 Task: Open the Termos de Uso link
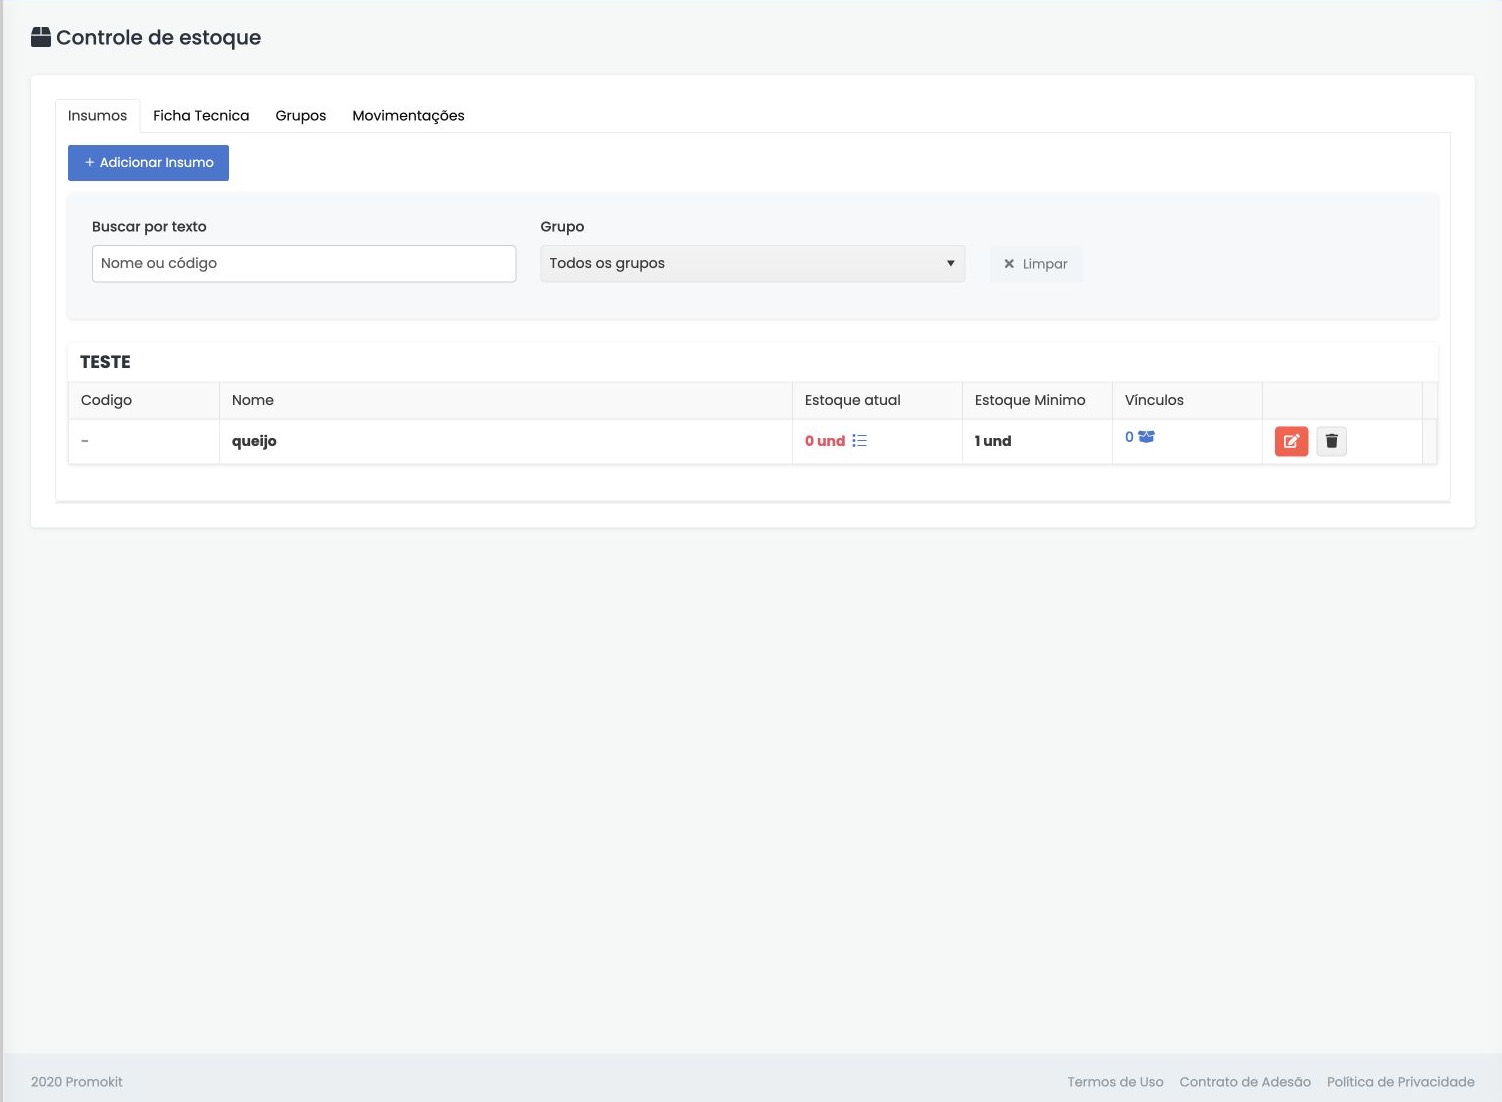1115,1082
